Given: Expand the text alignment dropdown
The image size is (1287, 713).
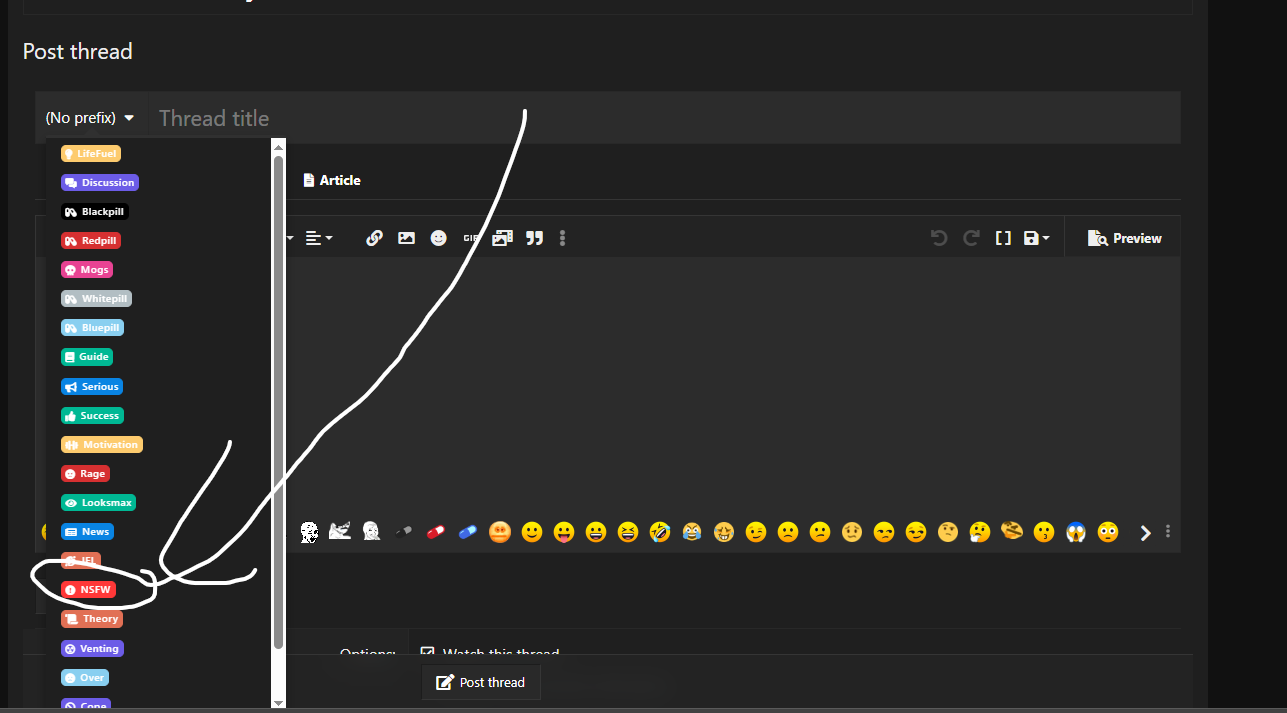Looking at the screenshot, I should 319,238.
